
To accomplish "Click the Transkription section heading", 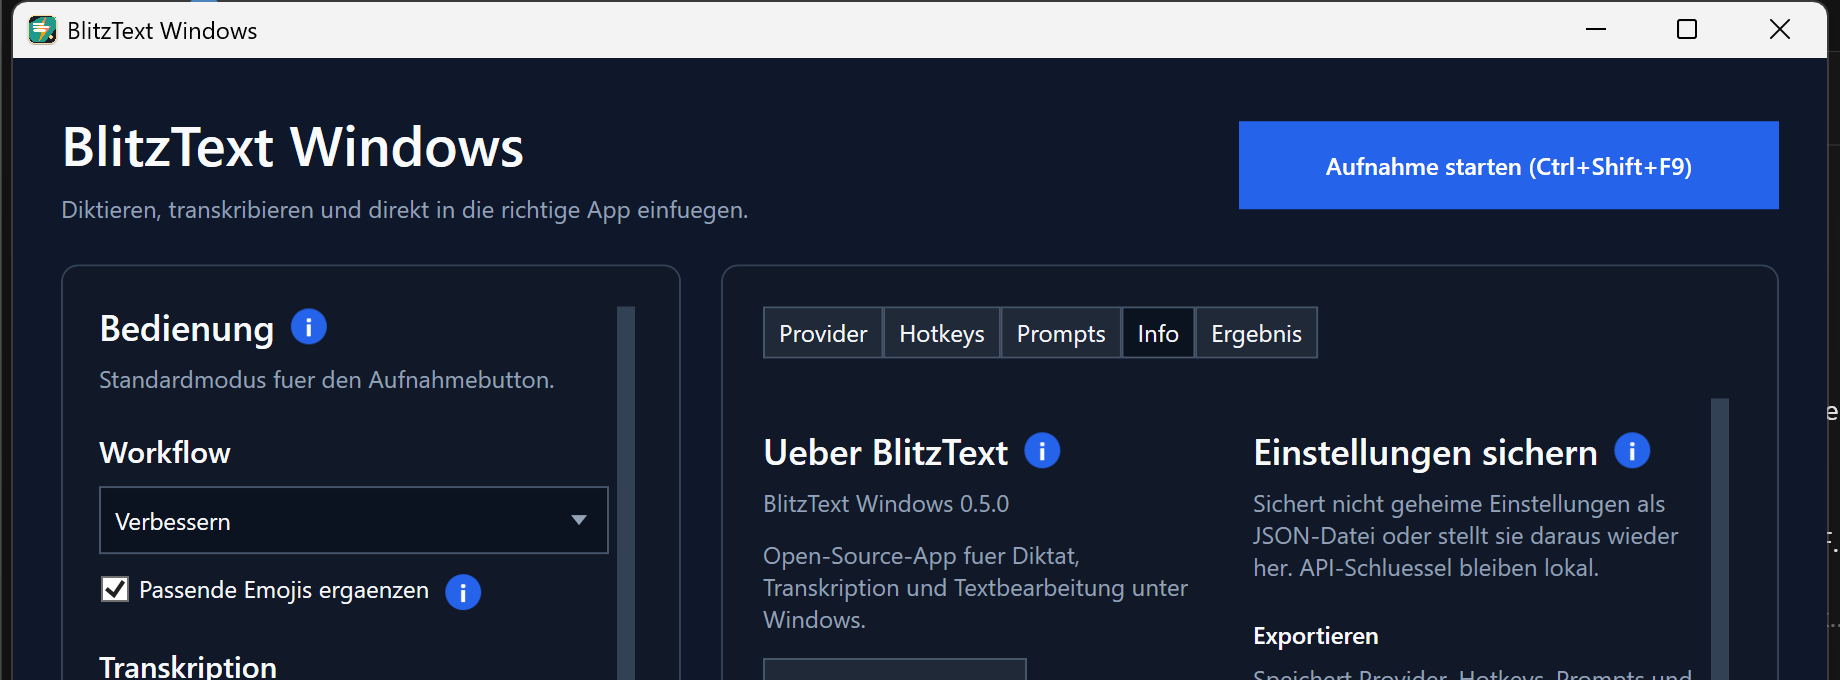I will [188, 666].
